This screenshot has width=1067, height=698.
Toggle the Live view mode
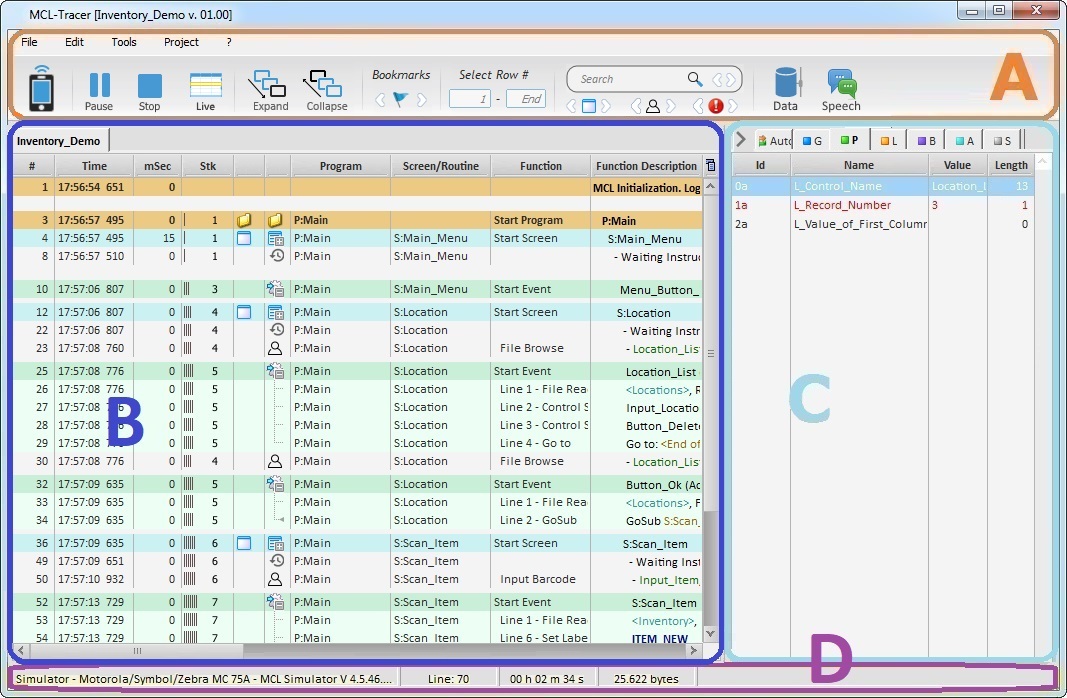pyautogui.click(x=205, y=90)
